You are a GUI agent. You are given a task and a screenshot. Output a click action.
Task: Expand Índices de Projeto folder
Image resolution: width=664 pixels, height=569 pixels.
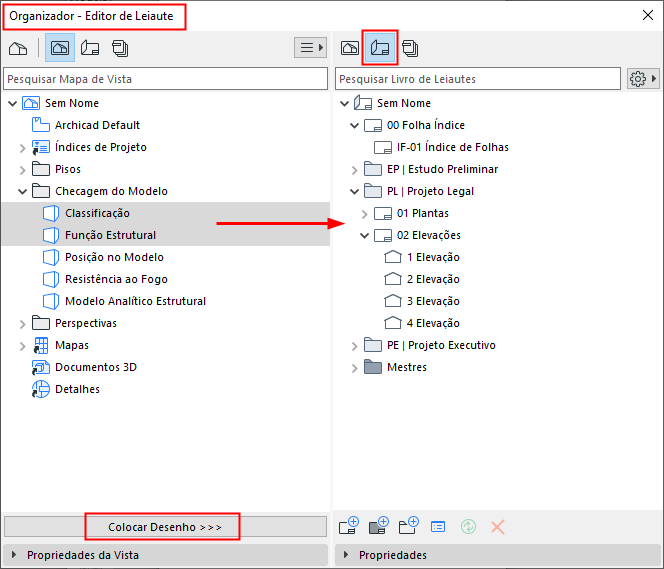[x=22, y=148]
